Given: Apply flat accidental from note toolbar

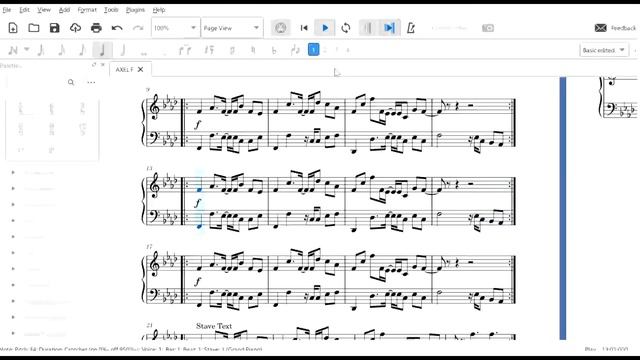Looking at the screenshot, I should (274, 50).
